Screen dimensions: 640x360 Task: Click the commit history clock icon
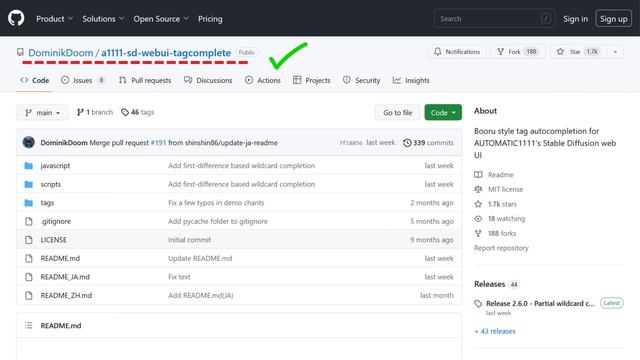407,143
